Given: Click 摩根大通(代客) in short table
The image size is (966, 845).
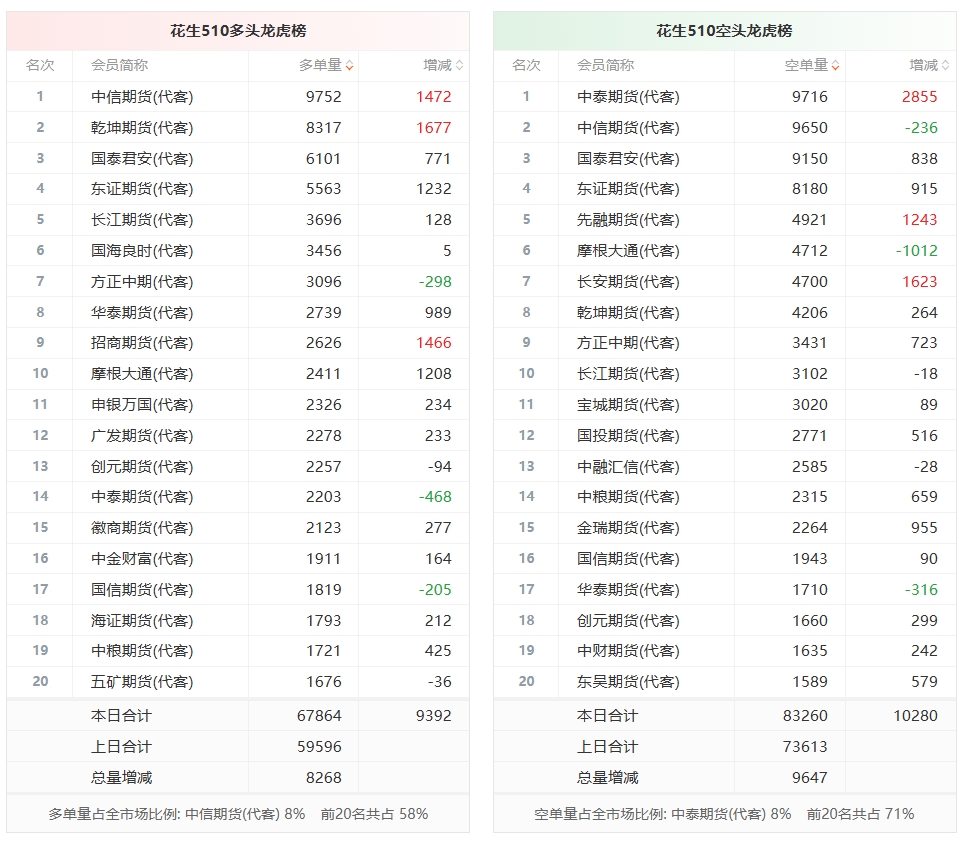Looking at the screenshot, I should [628, 251].
